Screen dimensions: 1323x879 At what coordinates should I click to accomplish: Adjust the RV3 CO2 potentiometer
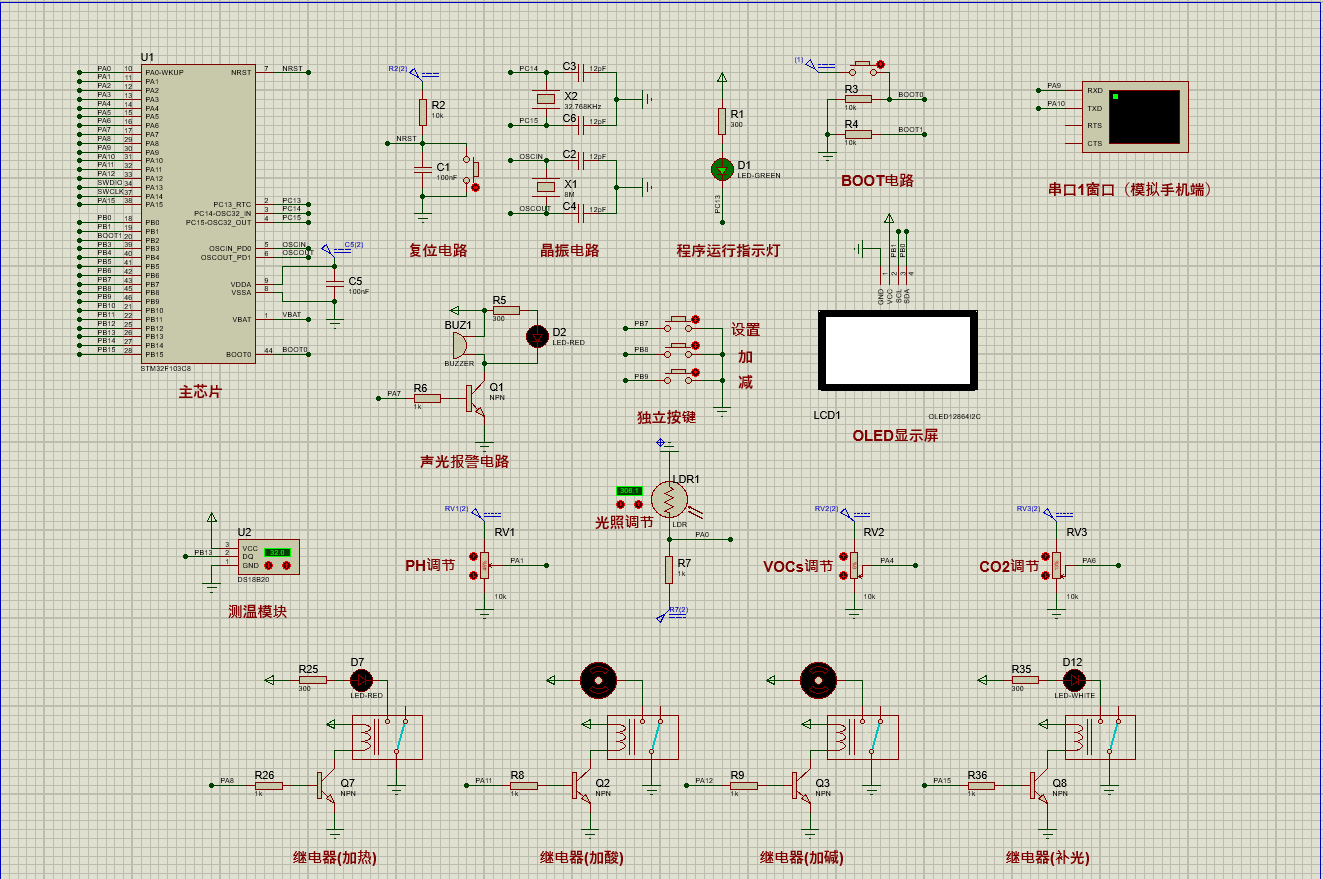pyautogui.click(x=1054, y=565)
